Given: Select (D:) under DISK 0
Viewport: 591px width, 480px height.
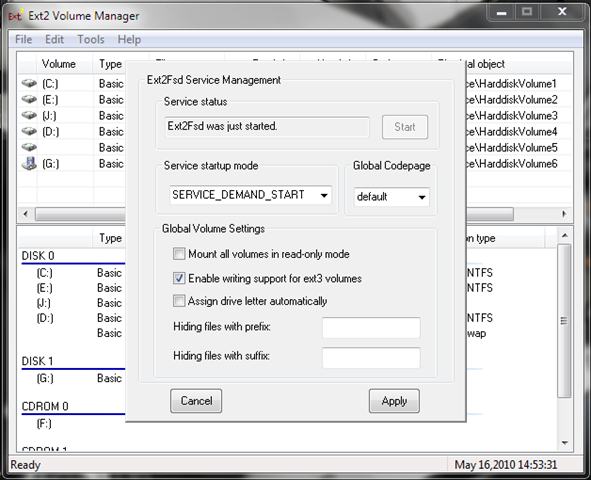Looking at the screenshot, I should click(x=45, y=318).
